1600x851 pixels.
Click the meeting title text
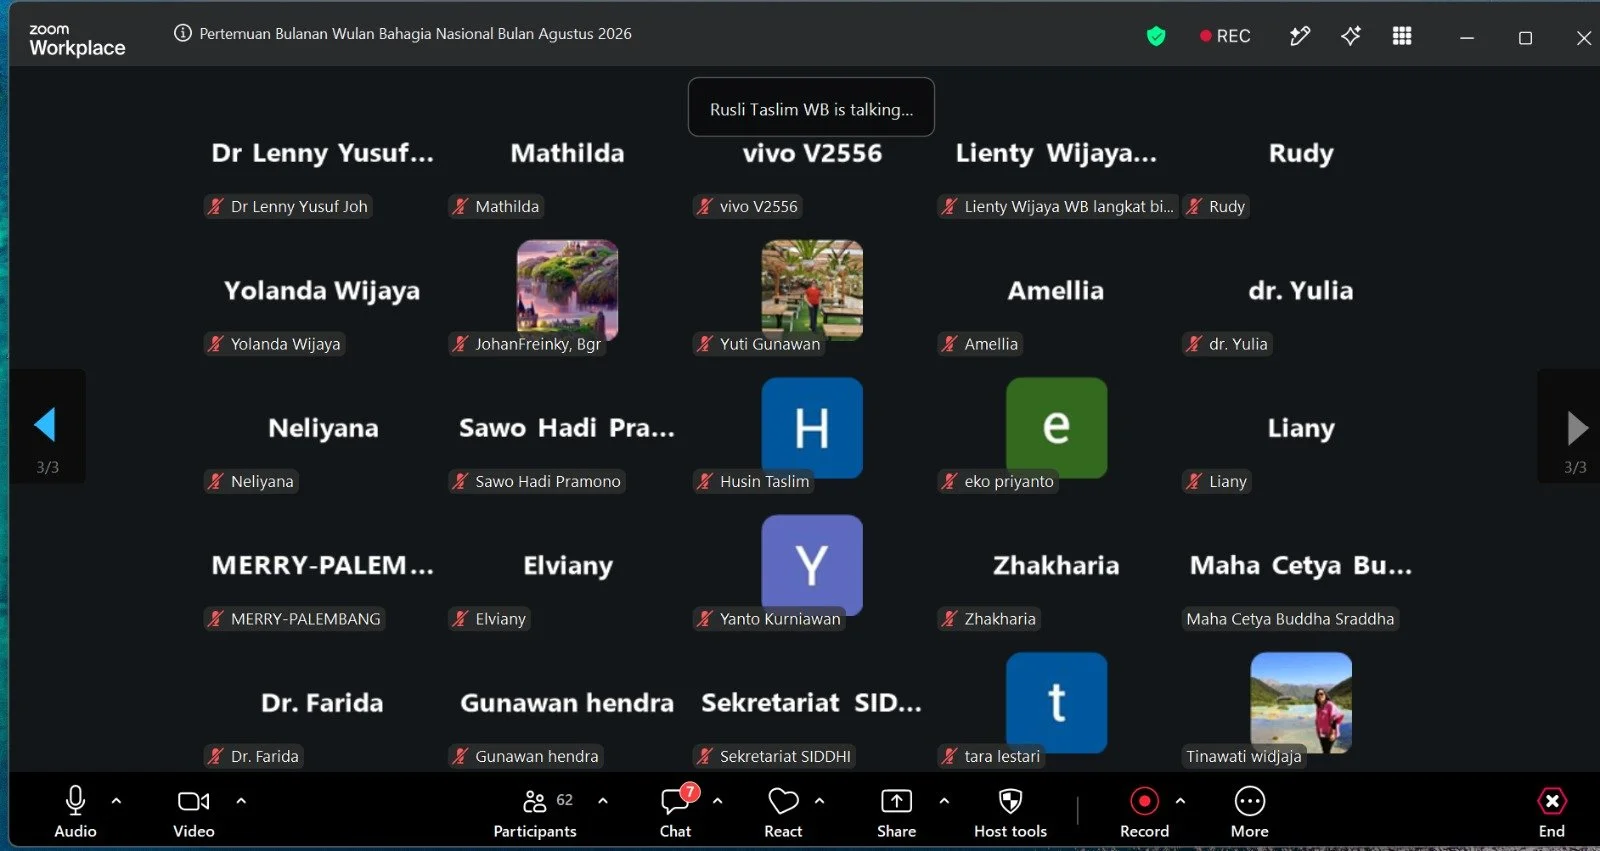click(415, 33)
